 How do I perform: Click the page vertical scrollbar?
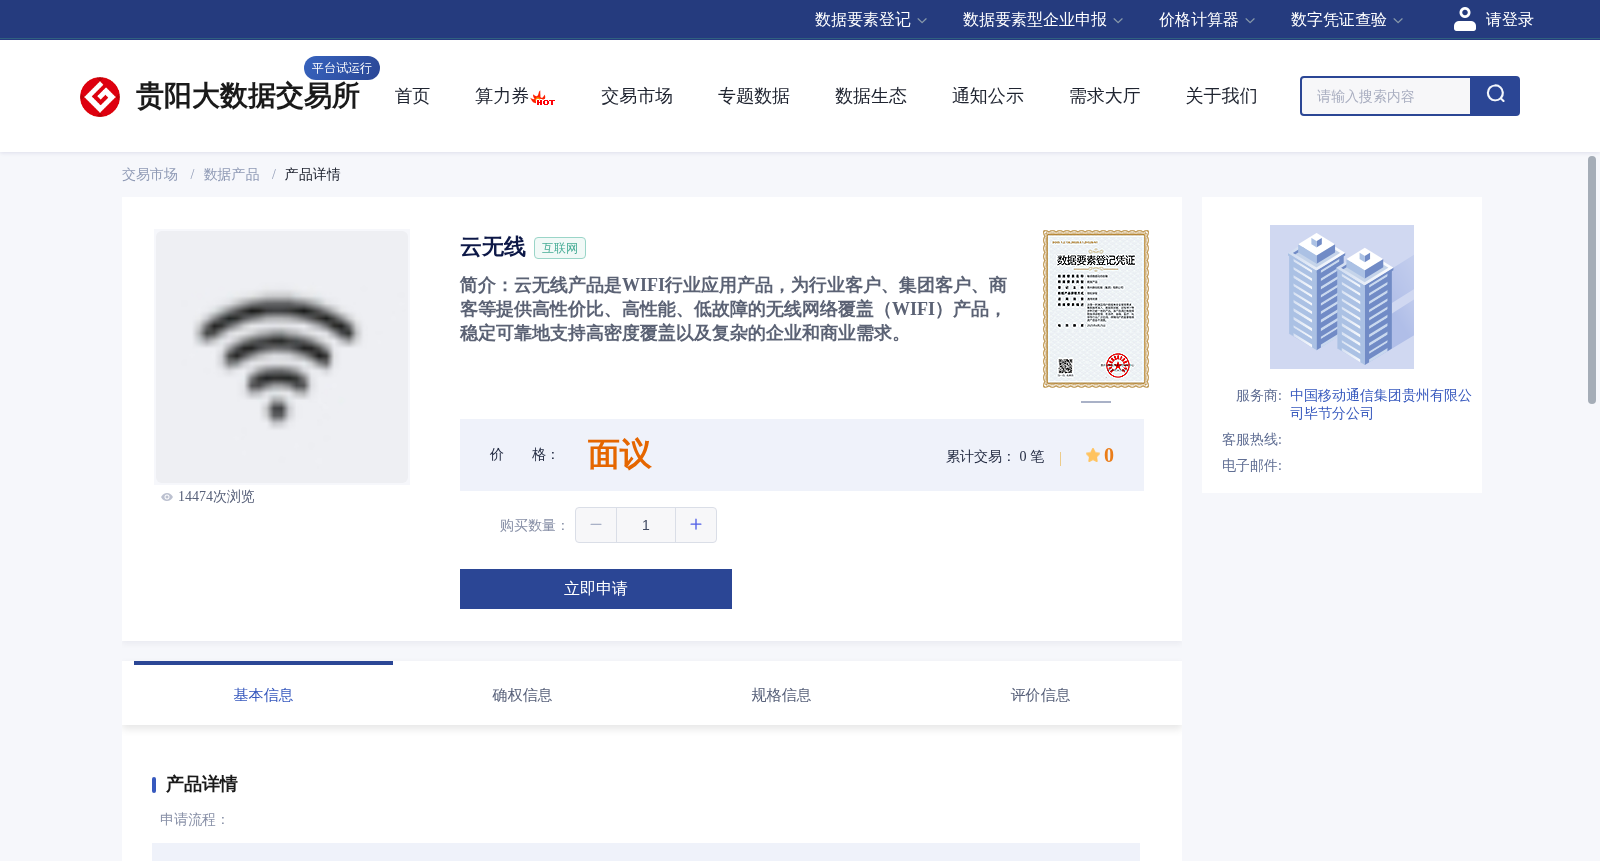1592,280
